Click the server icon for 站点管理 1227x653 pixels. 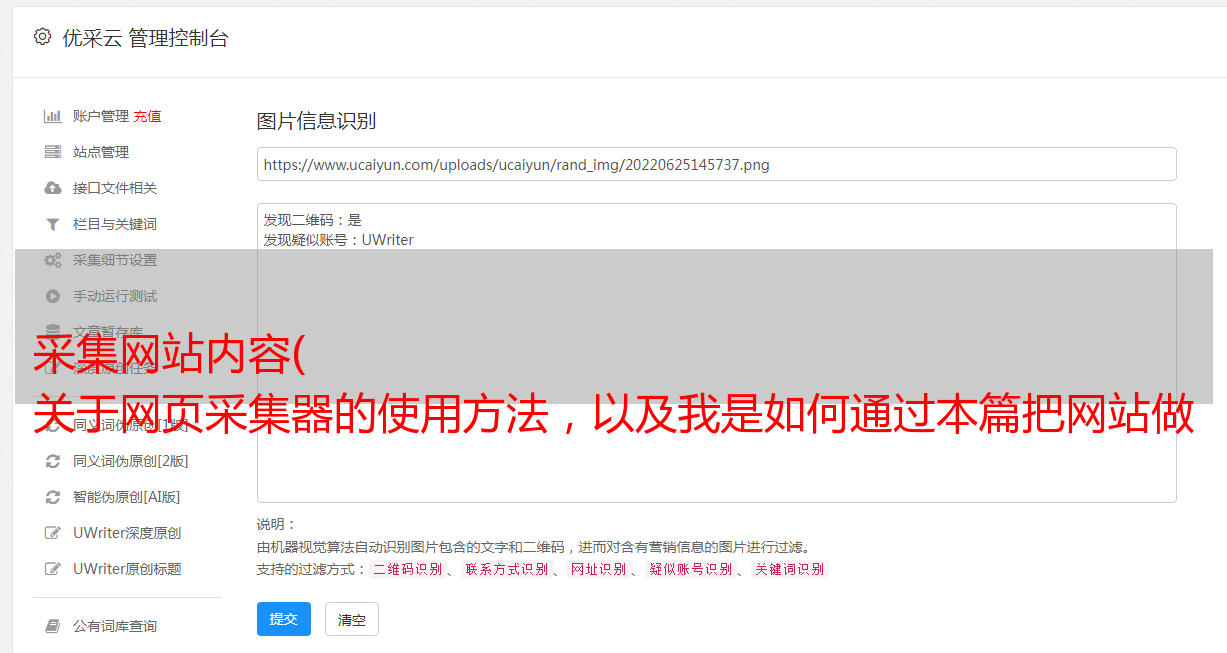click(x=53, y=152)
